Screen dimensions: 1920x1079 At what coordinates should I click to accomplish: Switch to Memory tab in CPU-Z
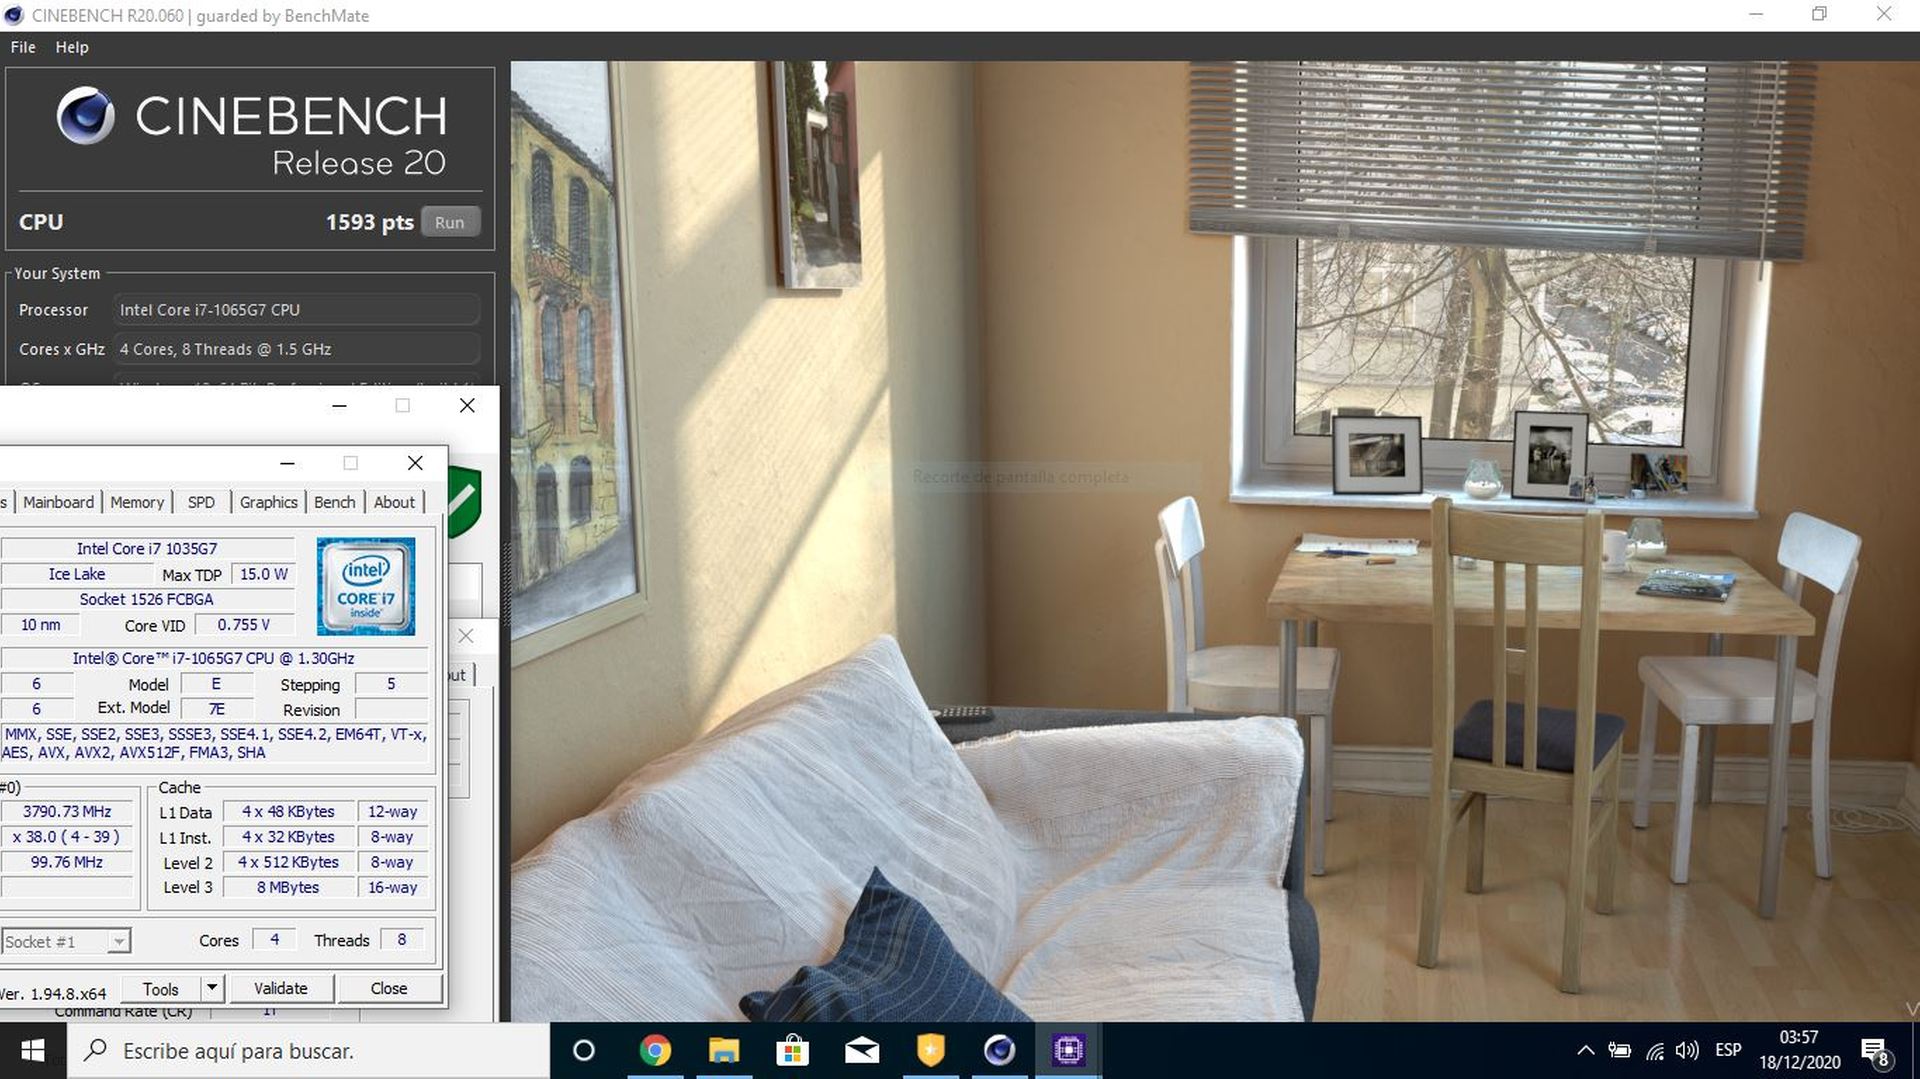tap(137, 502)
